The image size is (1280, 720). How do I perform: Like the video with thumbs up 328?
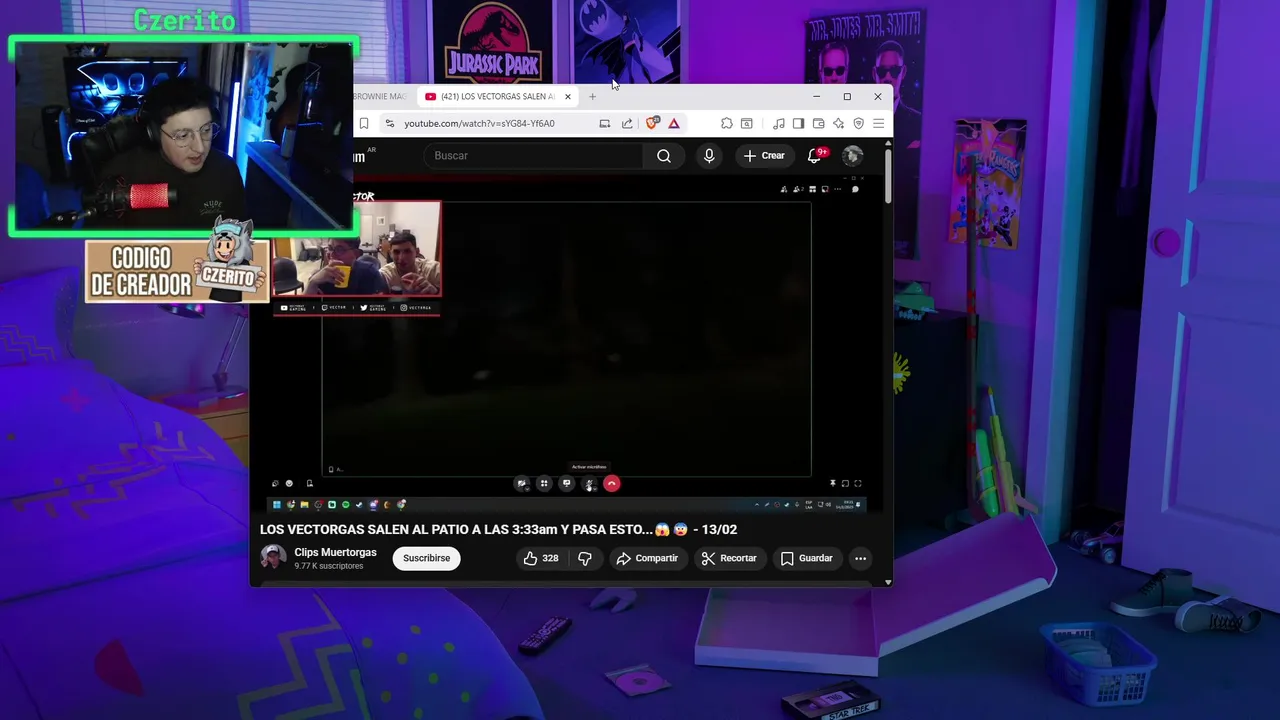pos(541,558)
